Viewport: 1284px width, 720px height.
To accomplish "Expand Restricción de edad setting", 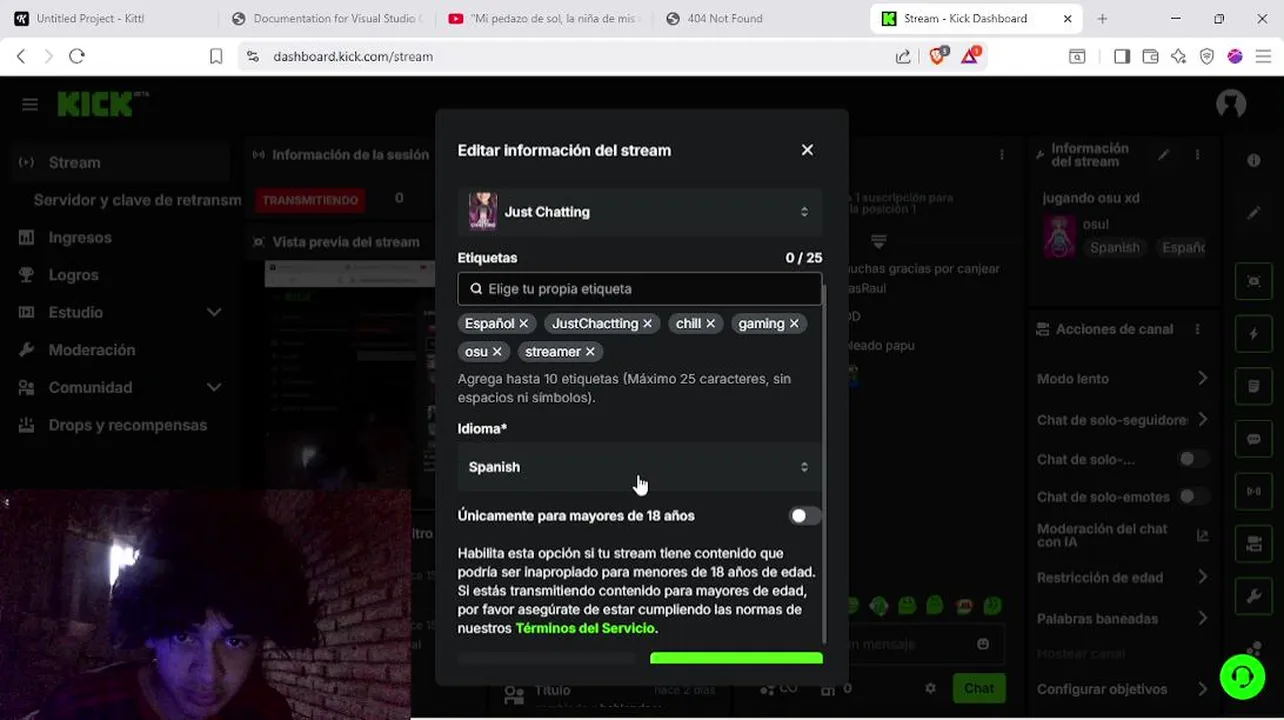I will pos(1122,577).
